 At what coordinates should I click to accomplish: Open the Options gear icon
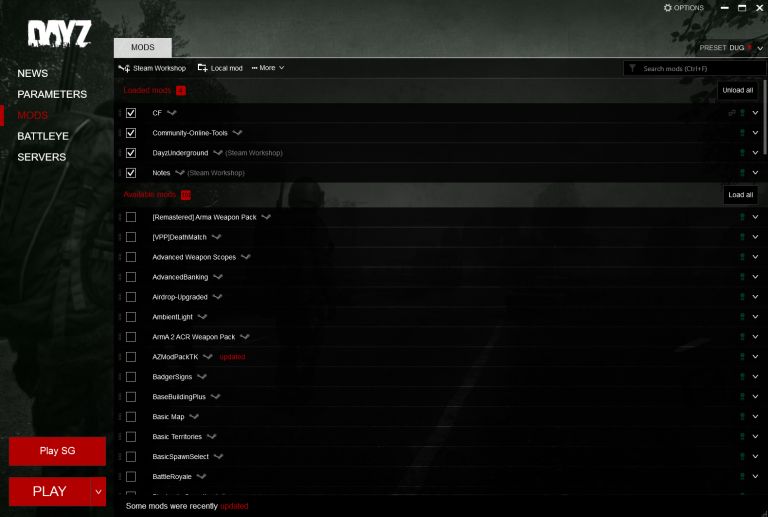(668, 8)
